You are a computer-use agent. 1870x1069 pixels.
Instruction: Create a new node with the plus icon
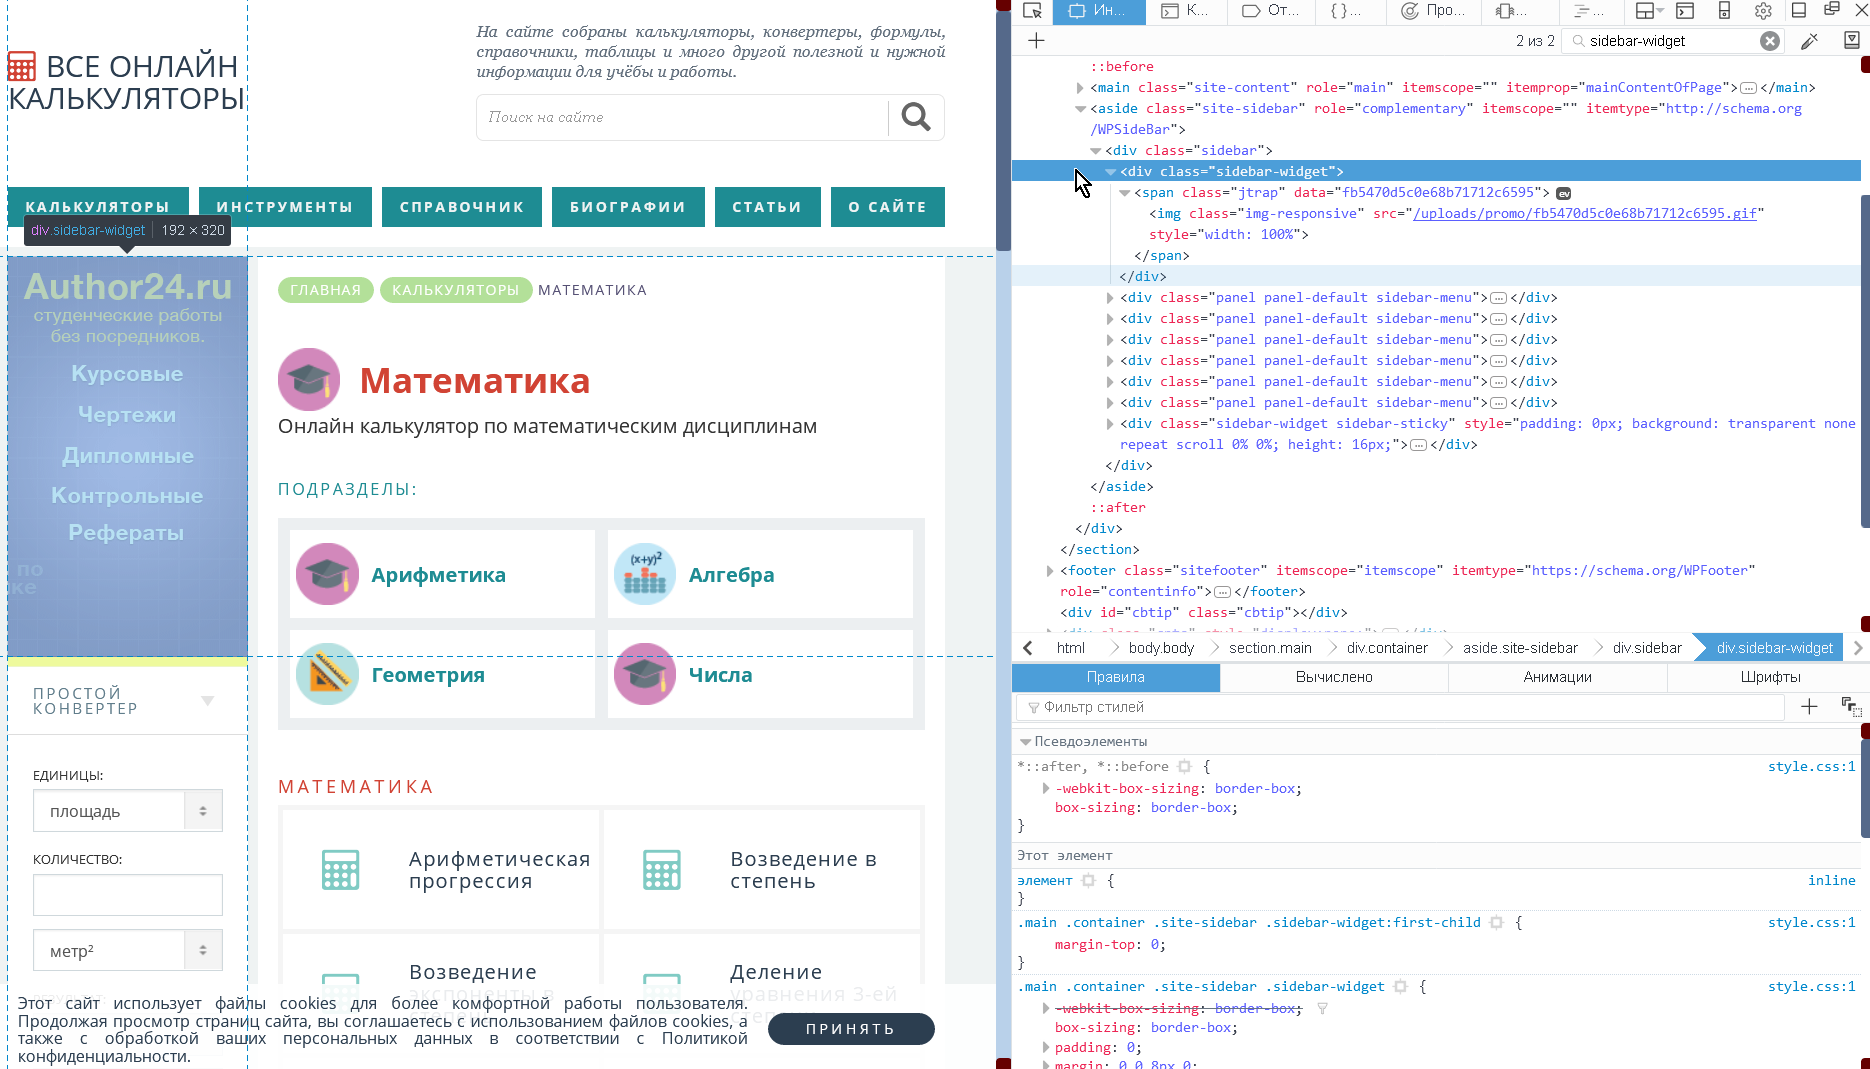[1035, 41]
